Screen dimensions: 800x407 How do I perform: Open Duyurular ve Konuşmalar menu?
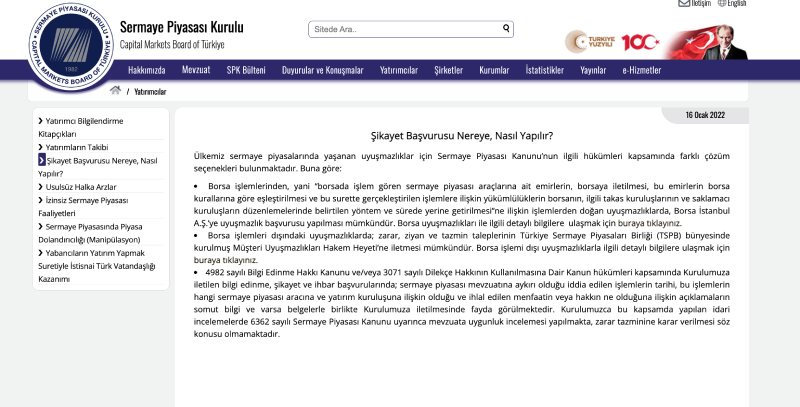[322, 70]
